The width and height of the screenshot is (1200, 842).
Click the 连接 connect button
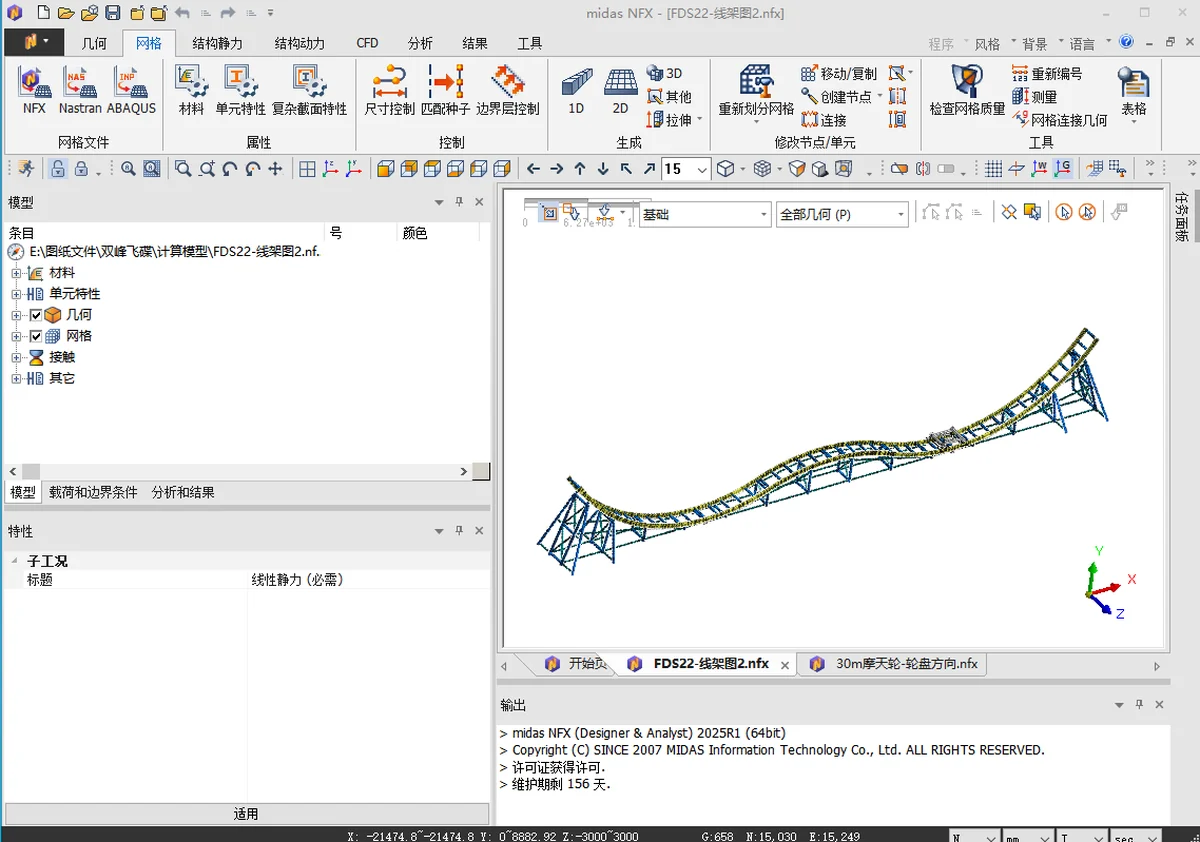point(824,120)
